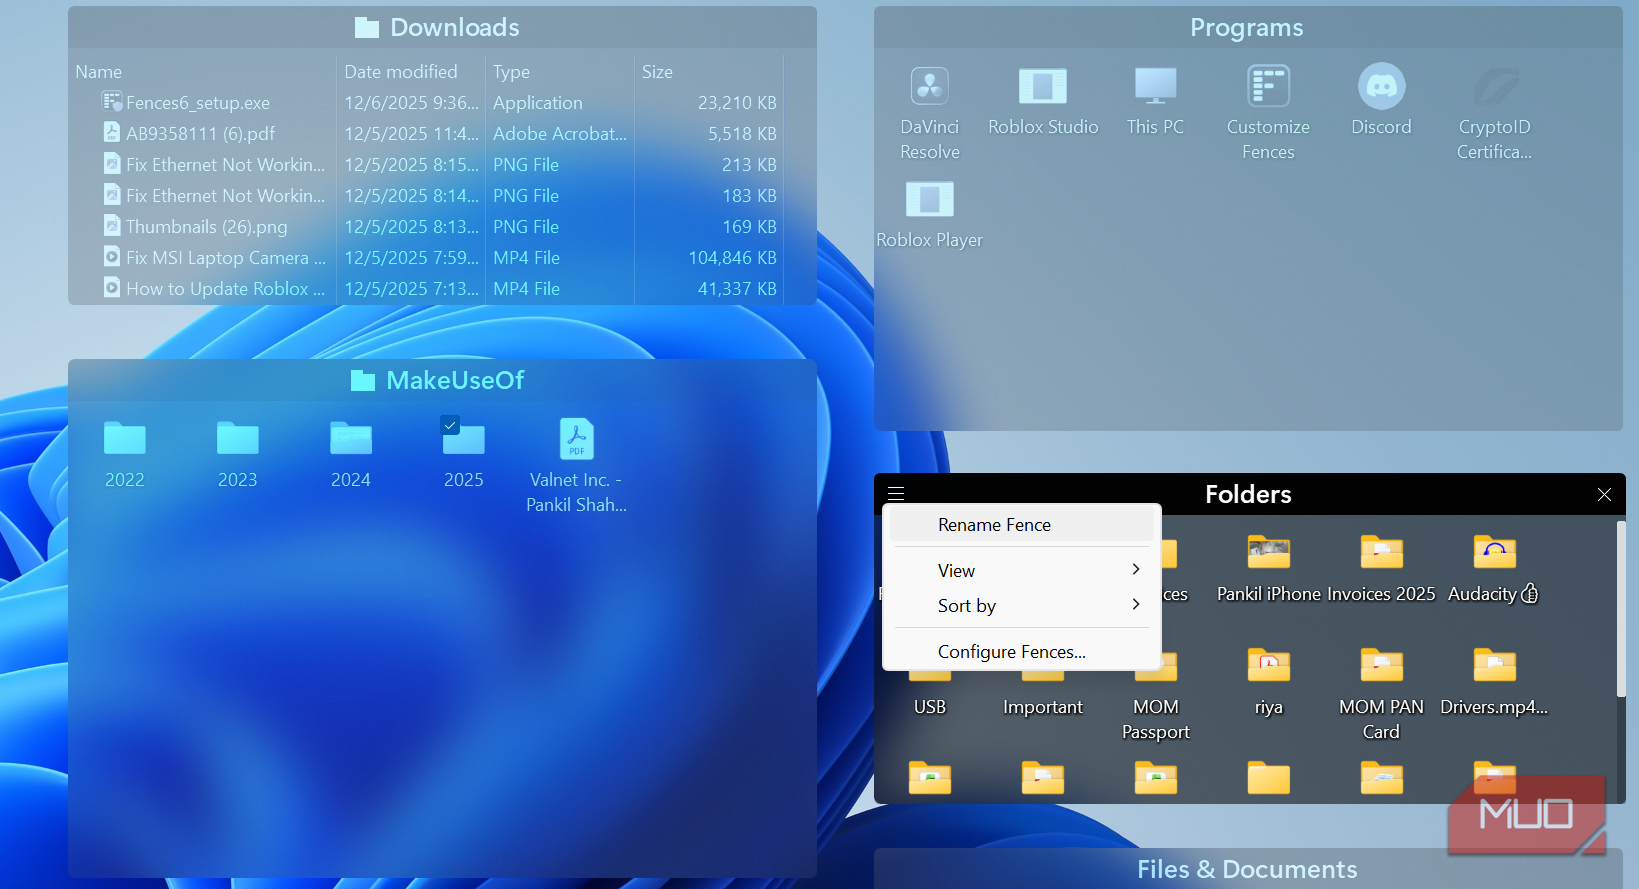
Task: Open the Audacity folder in the Folders fence
Action: [1494, 568]
